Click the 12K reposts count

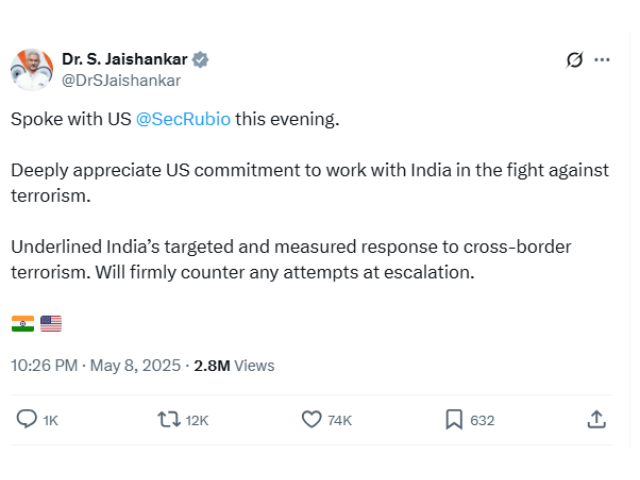tap(197, 421)
